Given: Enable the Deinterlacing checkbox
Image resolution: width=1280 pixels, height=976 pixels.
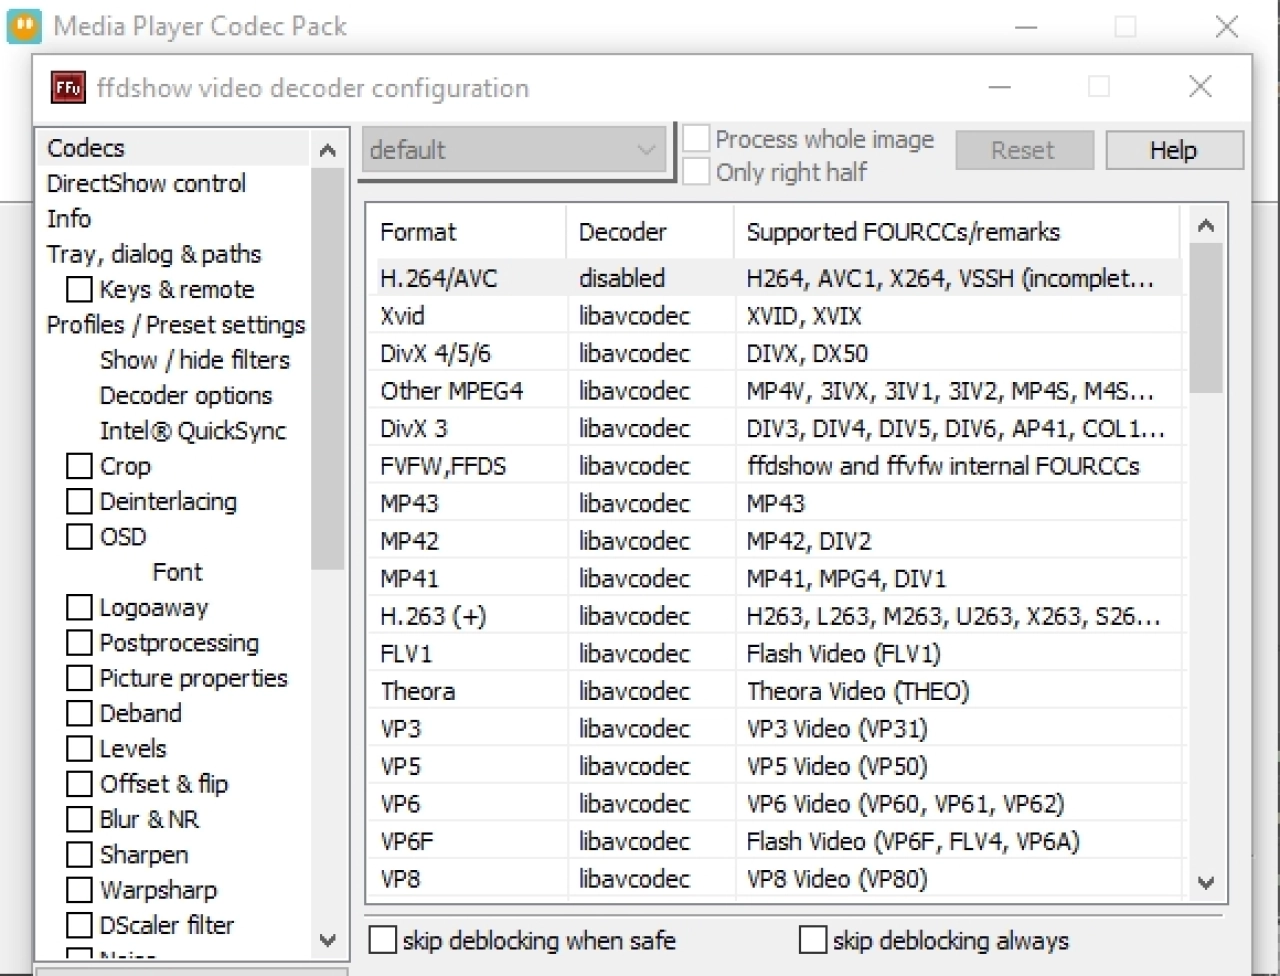Looking at the screenshot, I should coord(79,501).
